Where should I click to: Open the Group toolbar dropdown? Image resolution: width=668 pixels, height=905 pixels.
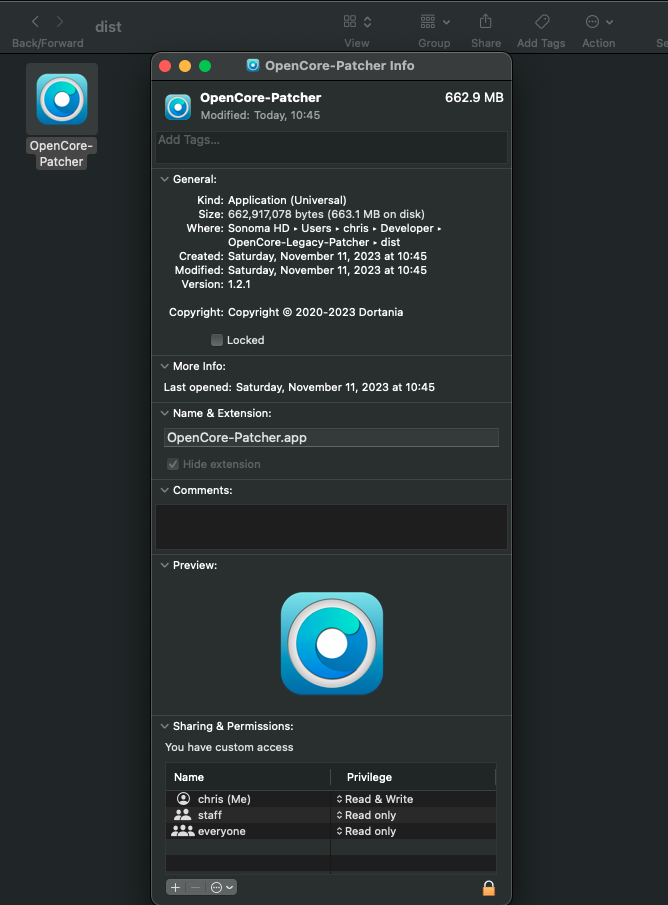(x=435, y=22)
